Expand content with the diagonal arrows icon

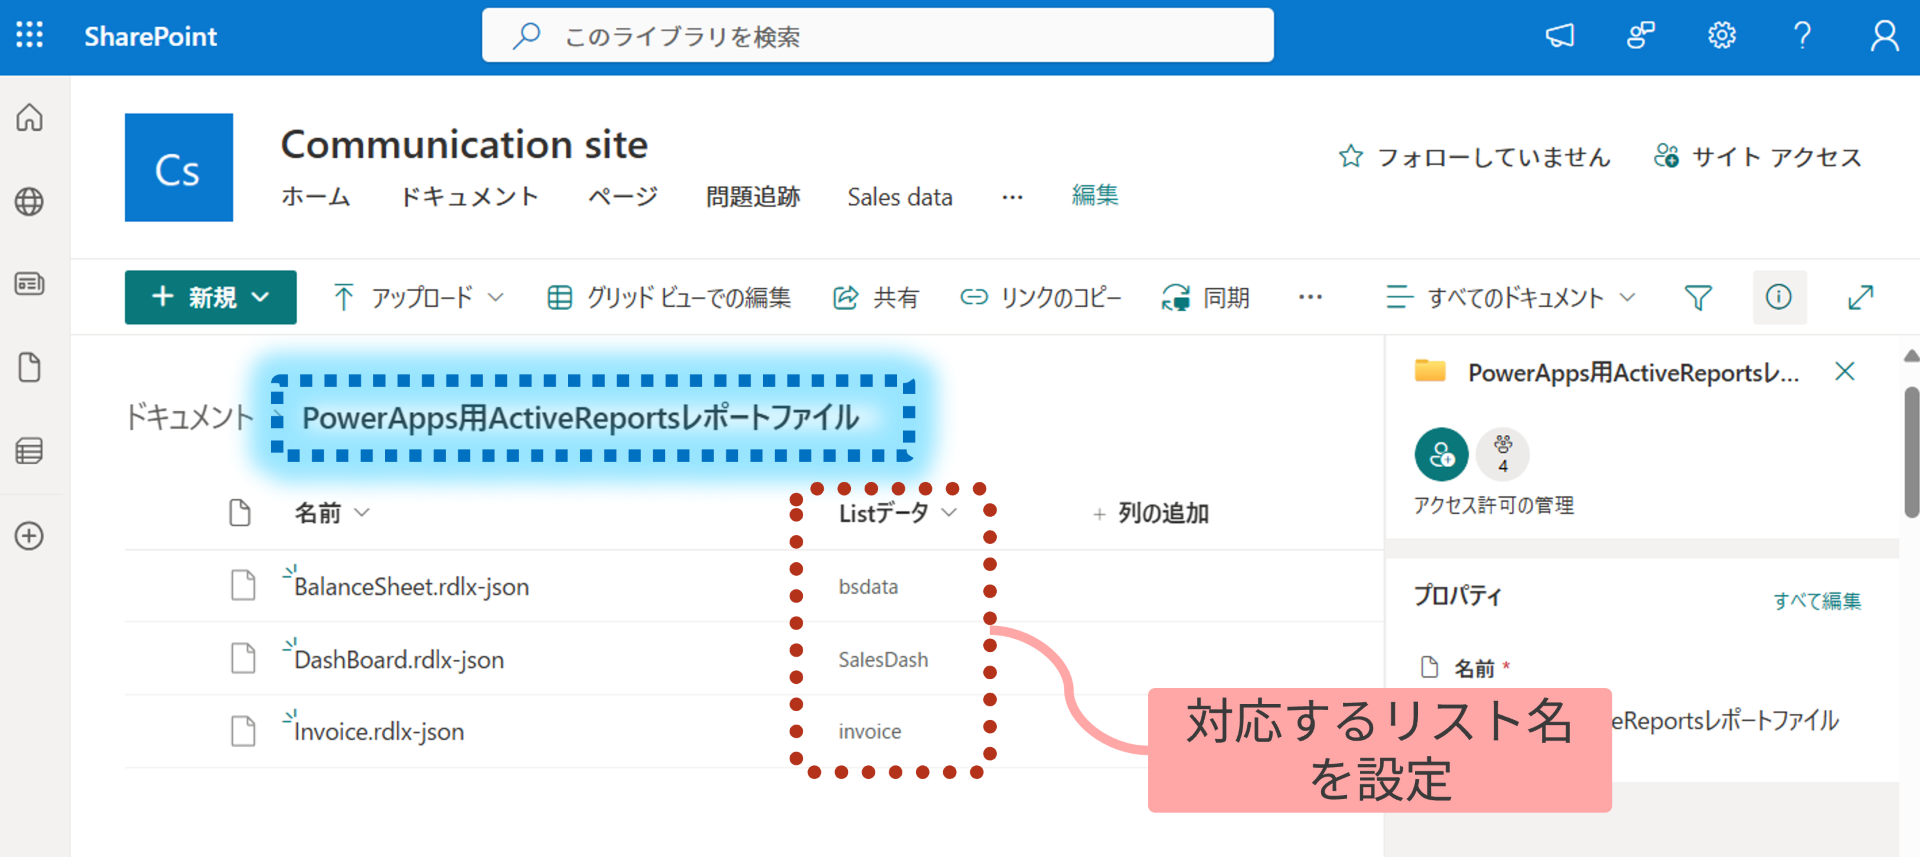[1860, 297]
